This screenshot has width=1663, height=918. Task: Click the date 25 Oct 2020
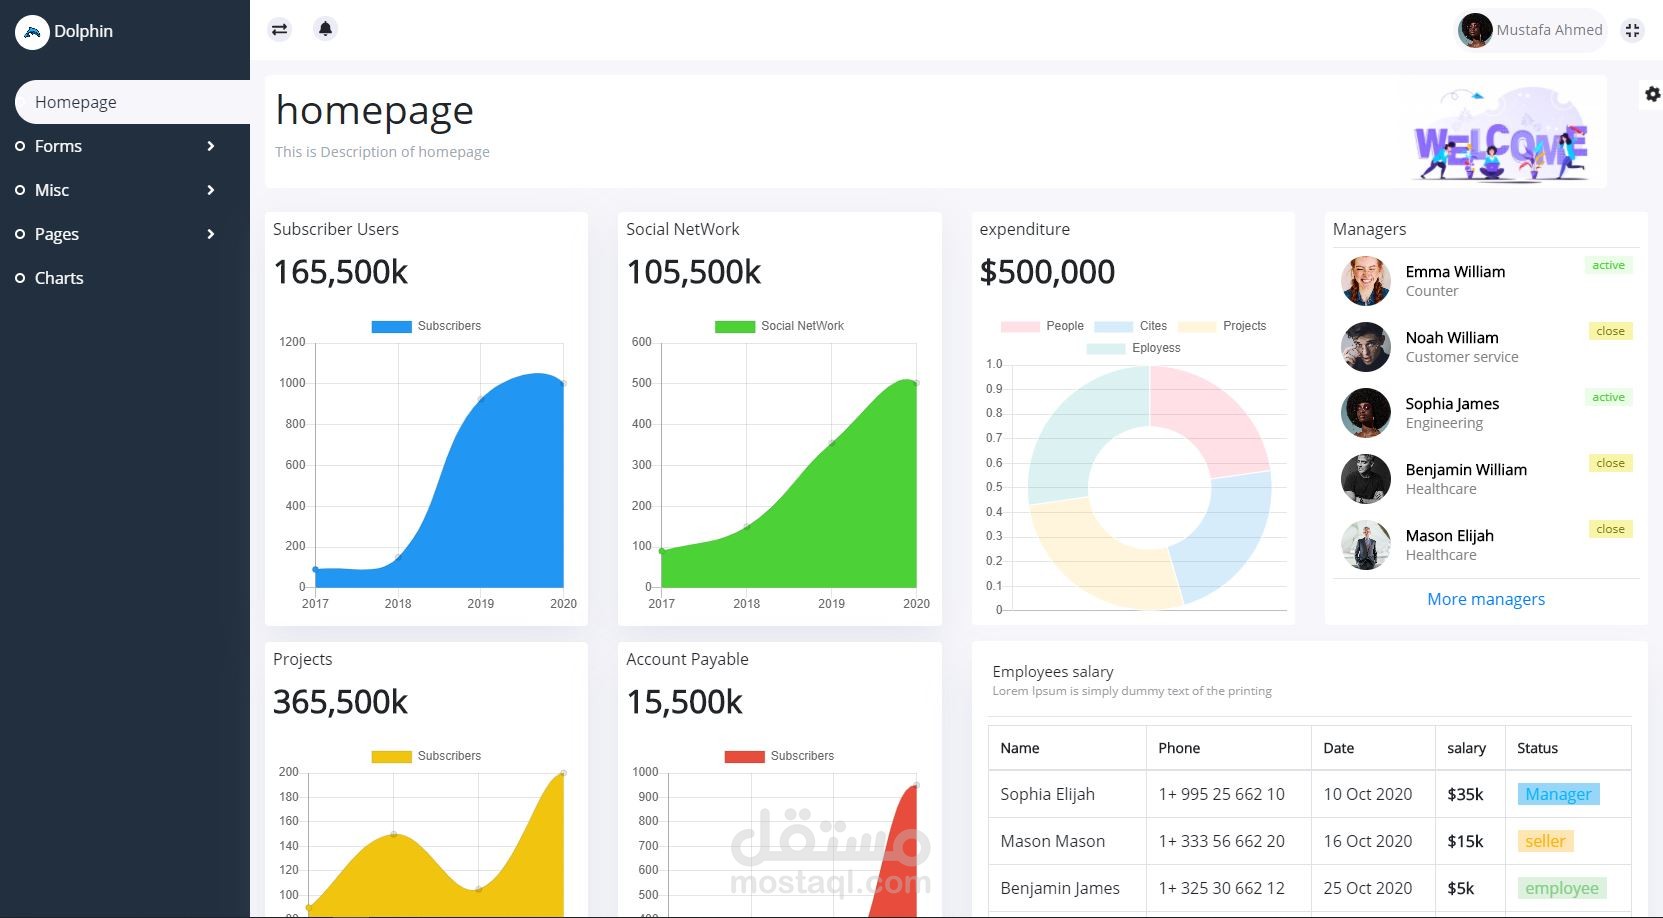1367,888
